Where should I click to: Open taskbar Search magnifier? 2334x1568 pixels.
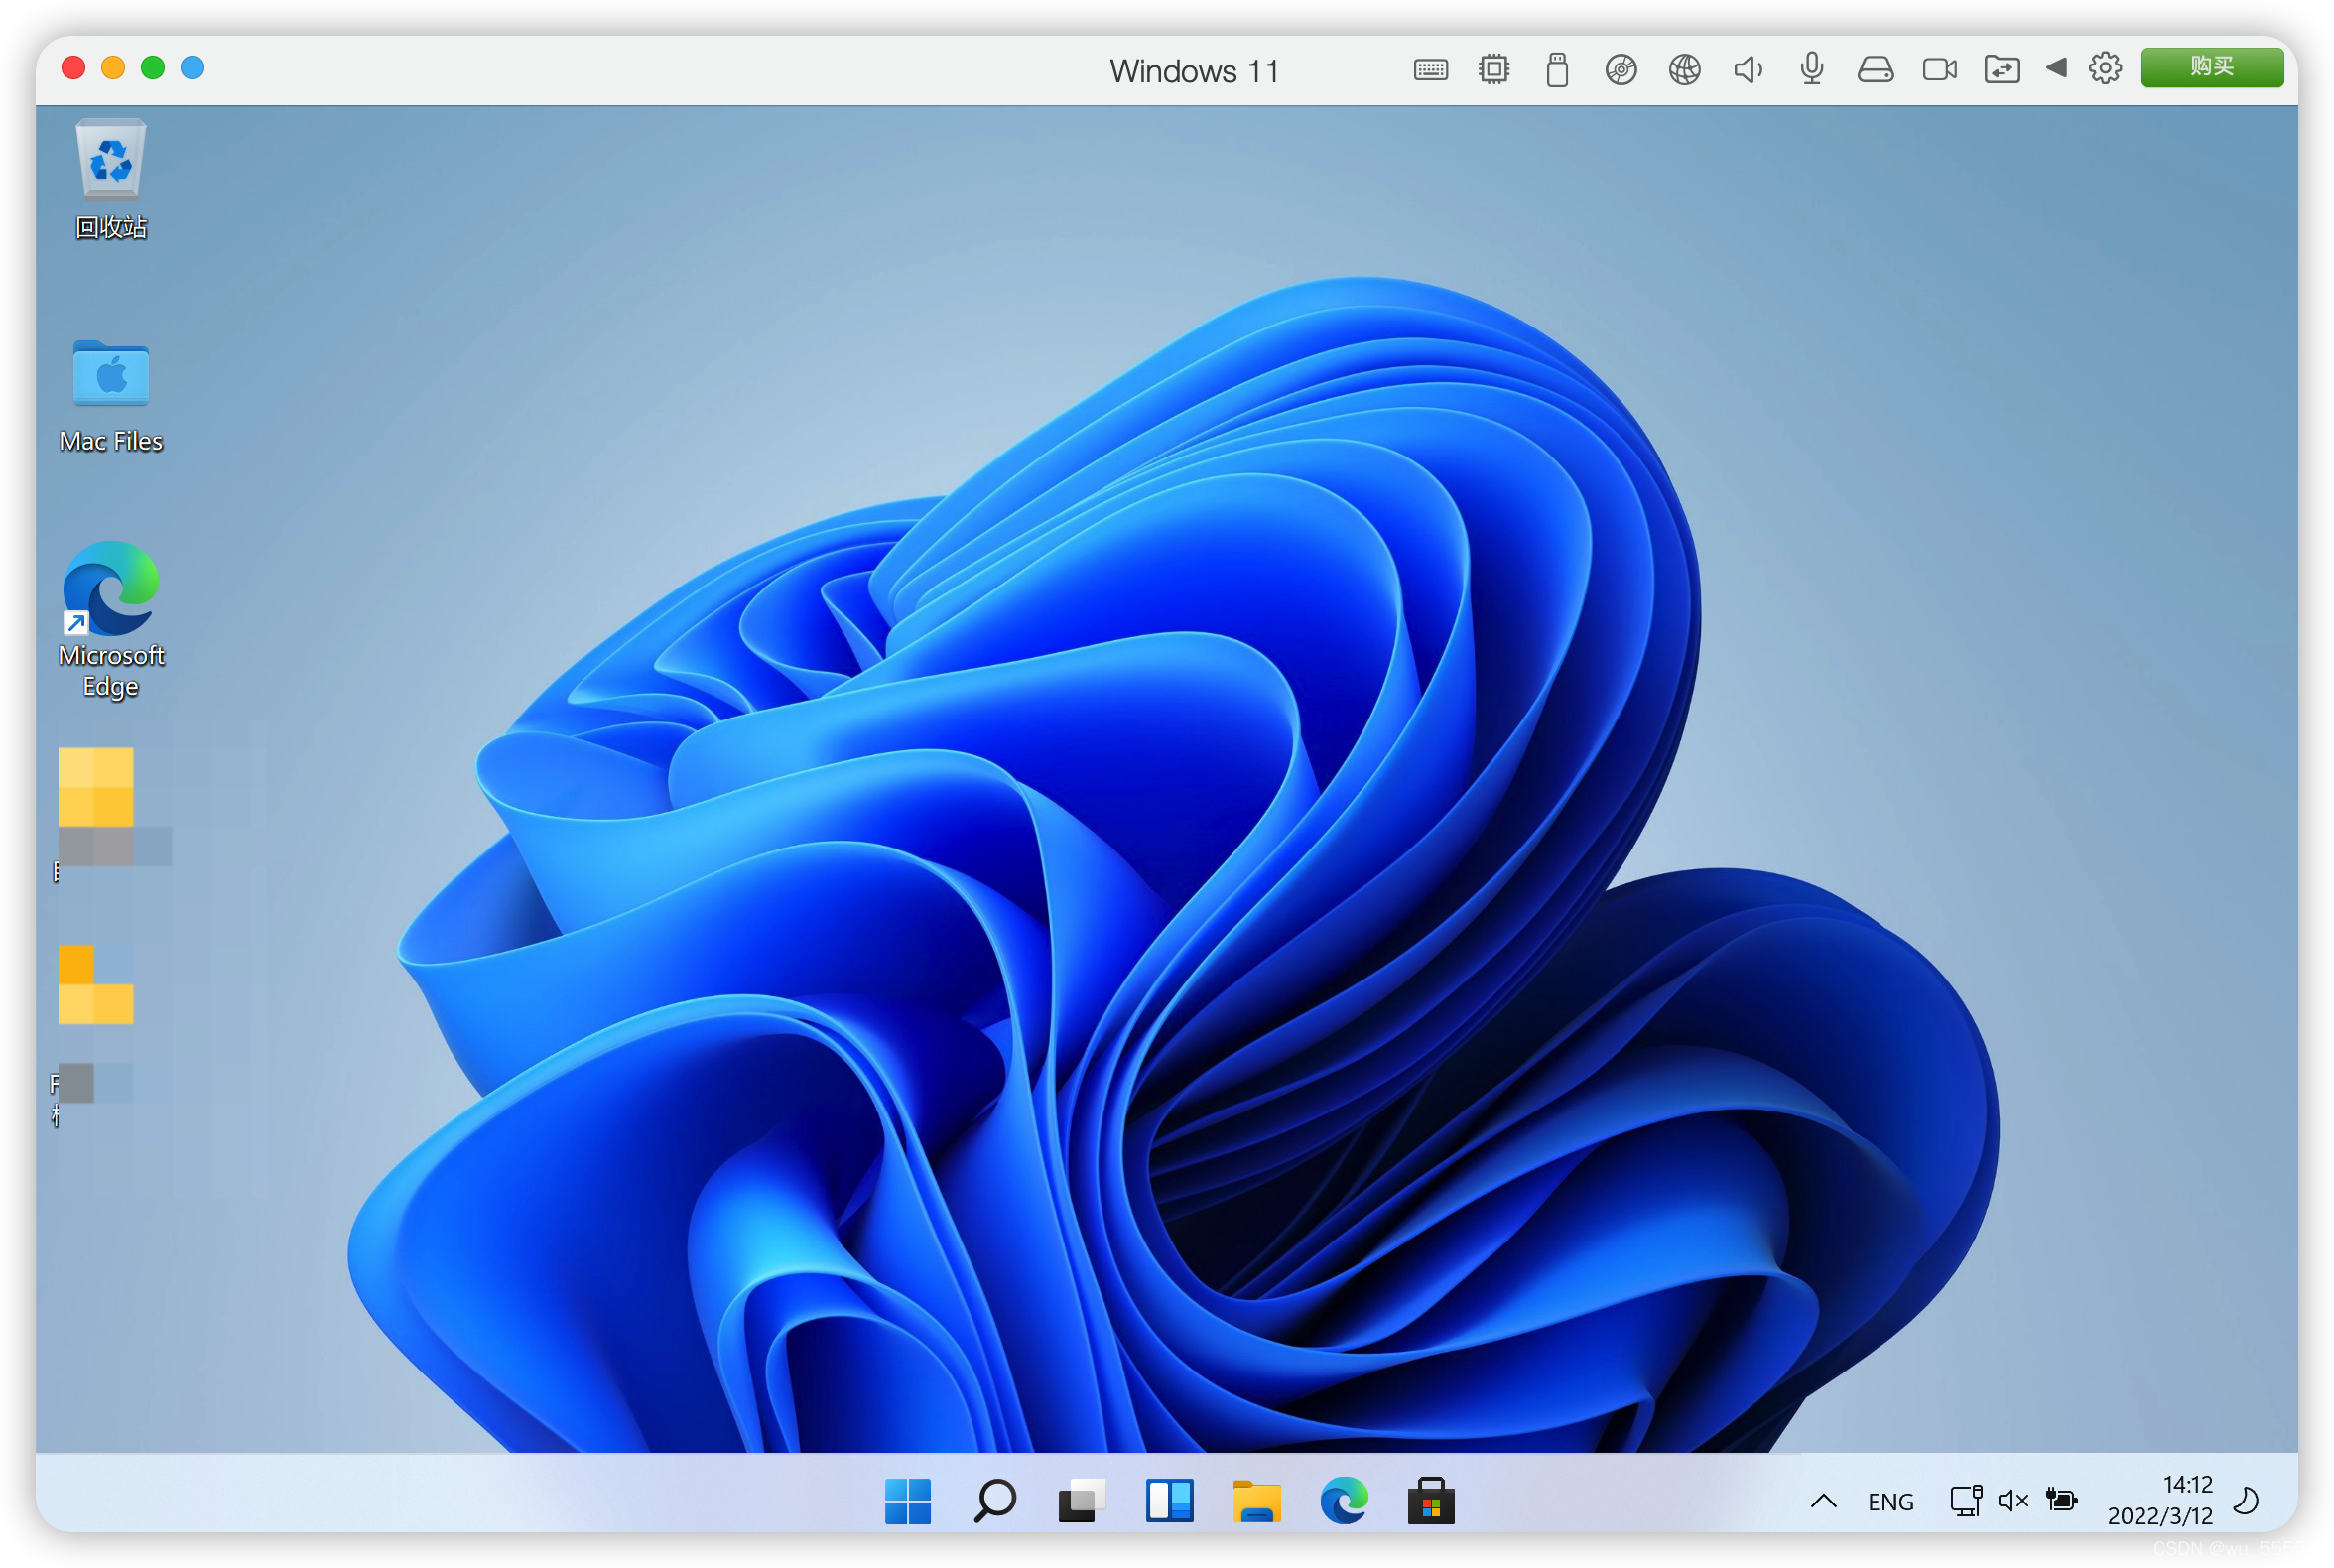[994, 1501]
